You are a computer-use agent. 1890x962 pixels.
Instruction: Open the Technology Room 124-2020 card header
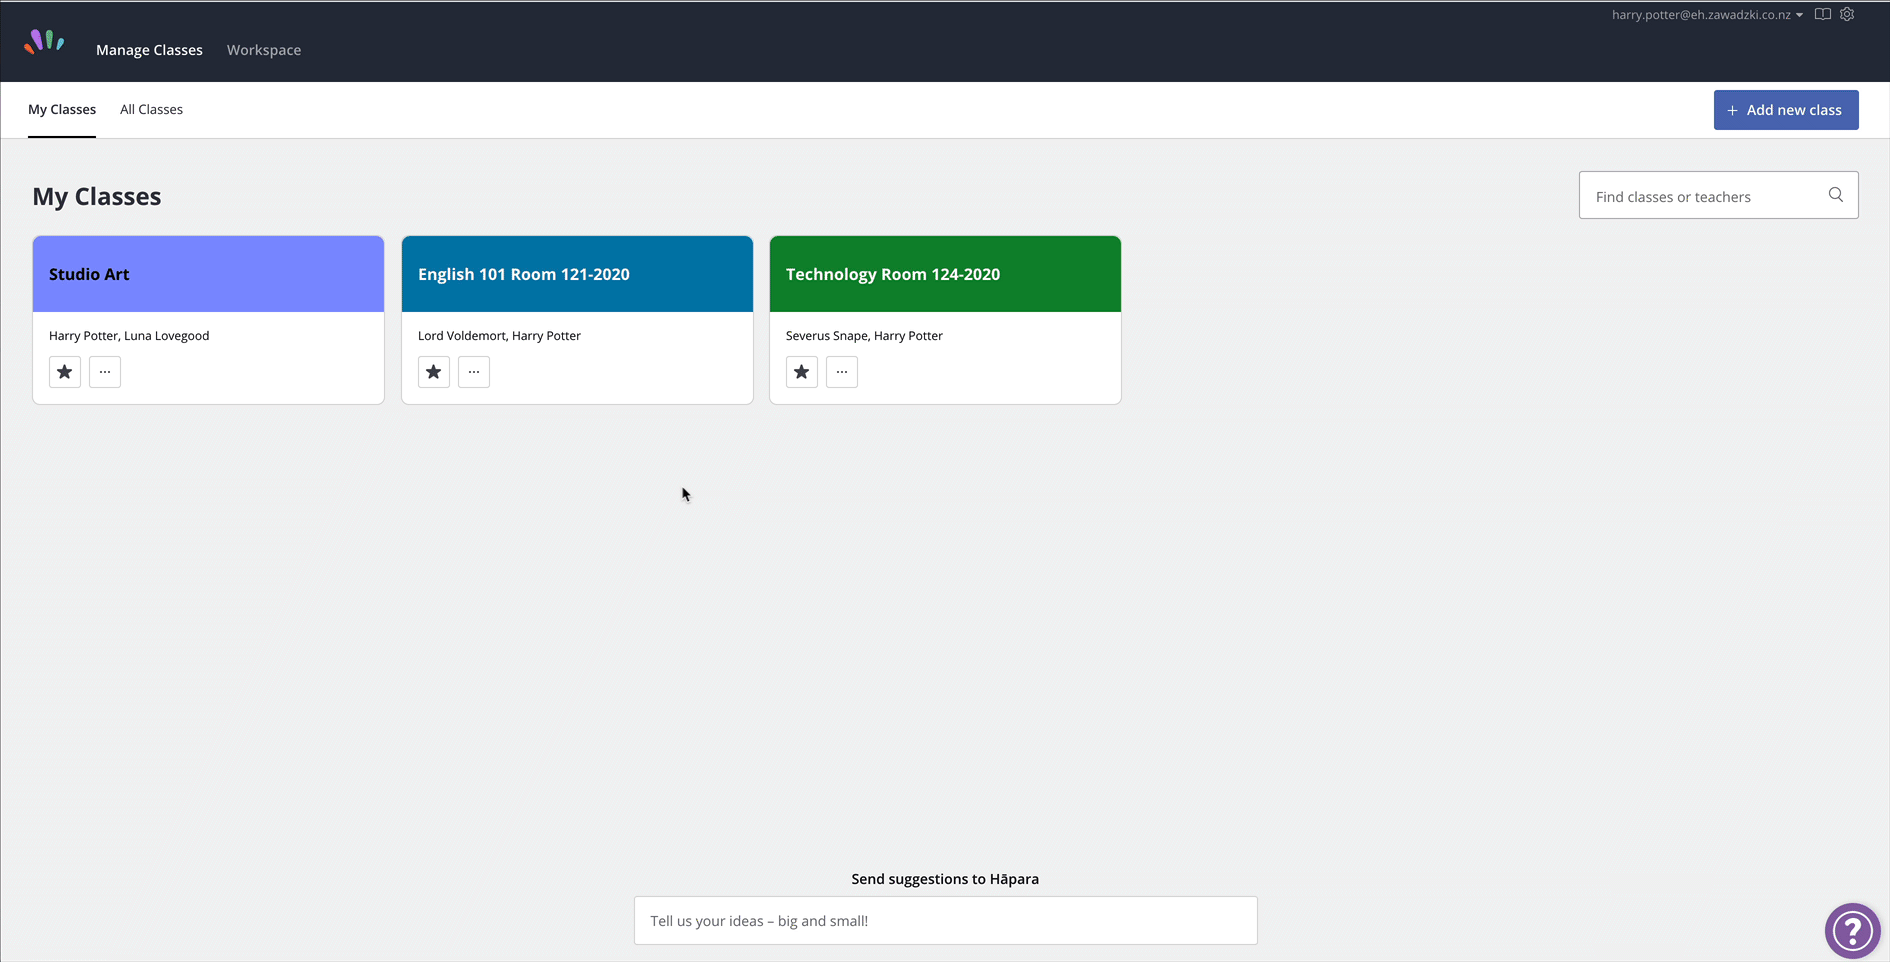pos(945,274)
